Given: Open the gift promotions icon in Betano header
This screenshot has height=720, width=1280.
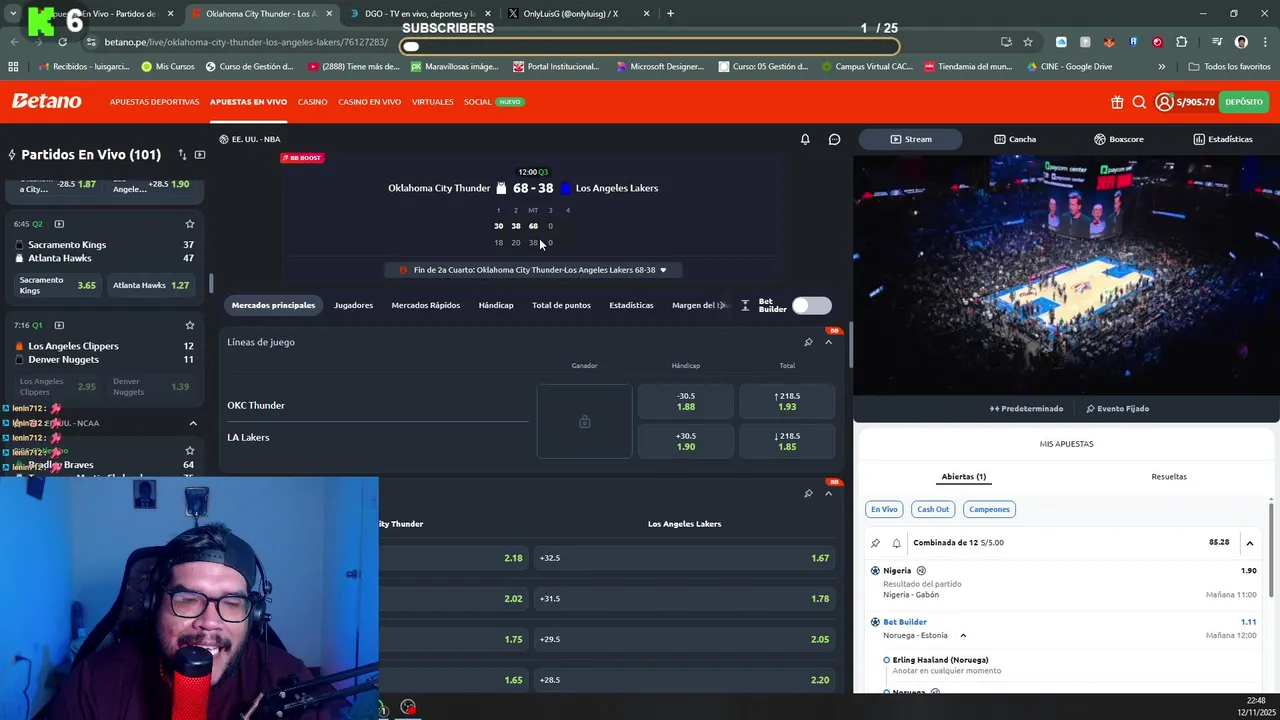Looking at the screenshot, I should click(1117, 102).
